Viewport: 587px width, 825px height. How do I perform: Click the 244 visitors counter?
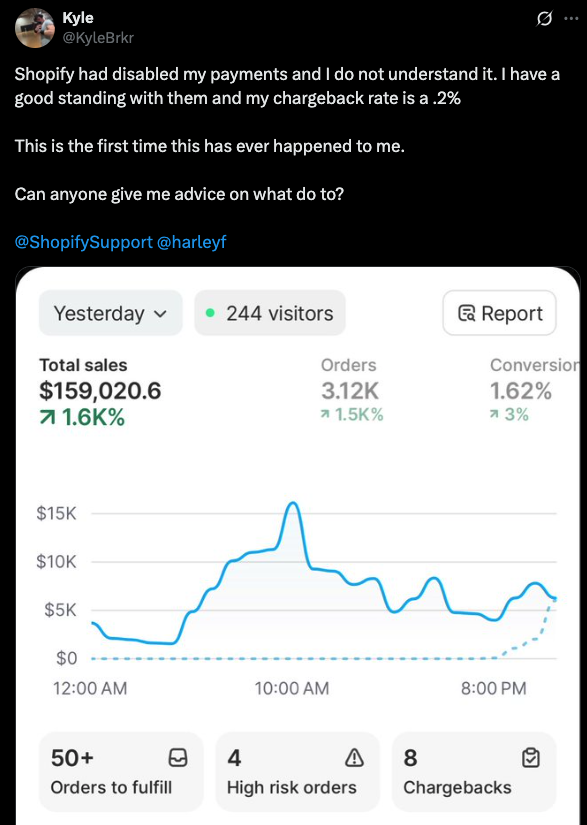[x=271, y=312]
